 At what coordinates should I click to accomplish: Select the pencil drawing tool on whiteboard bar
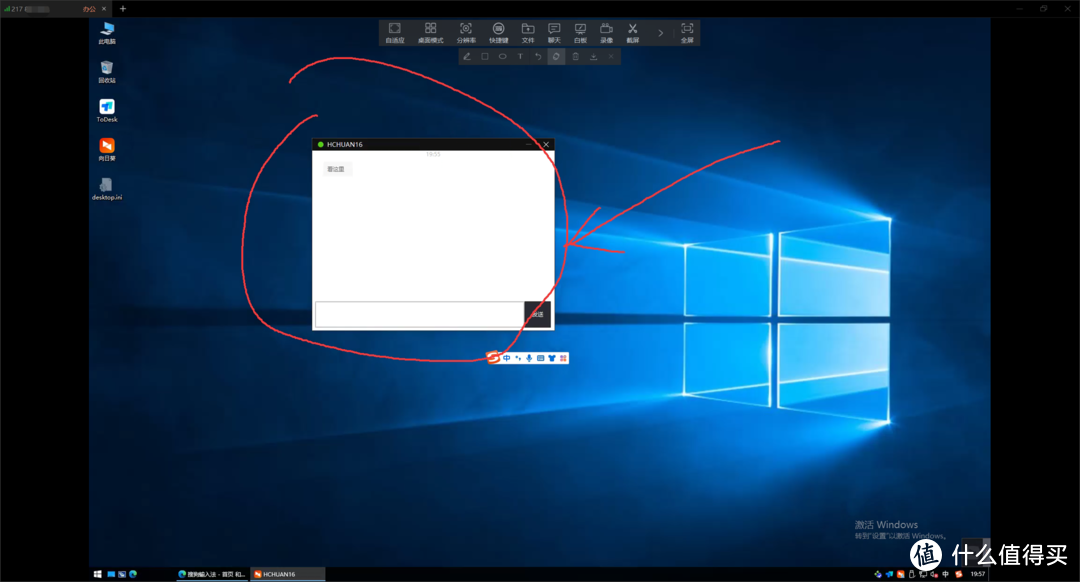pos(467,57)
